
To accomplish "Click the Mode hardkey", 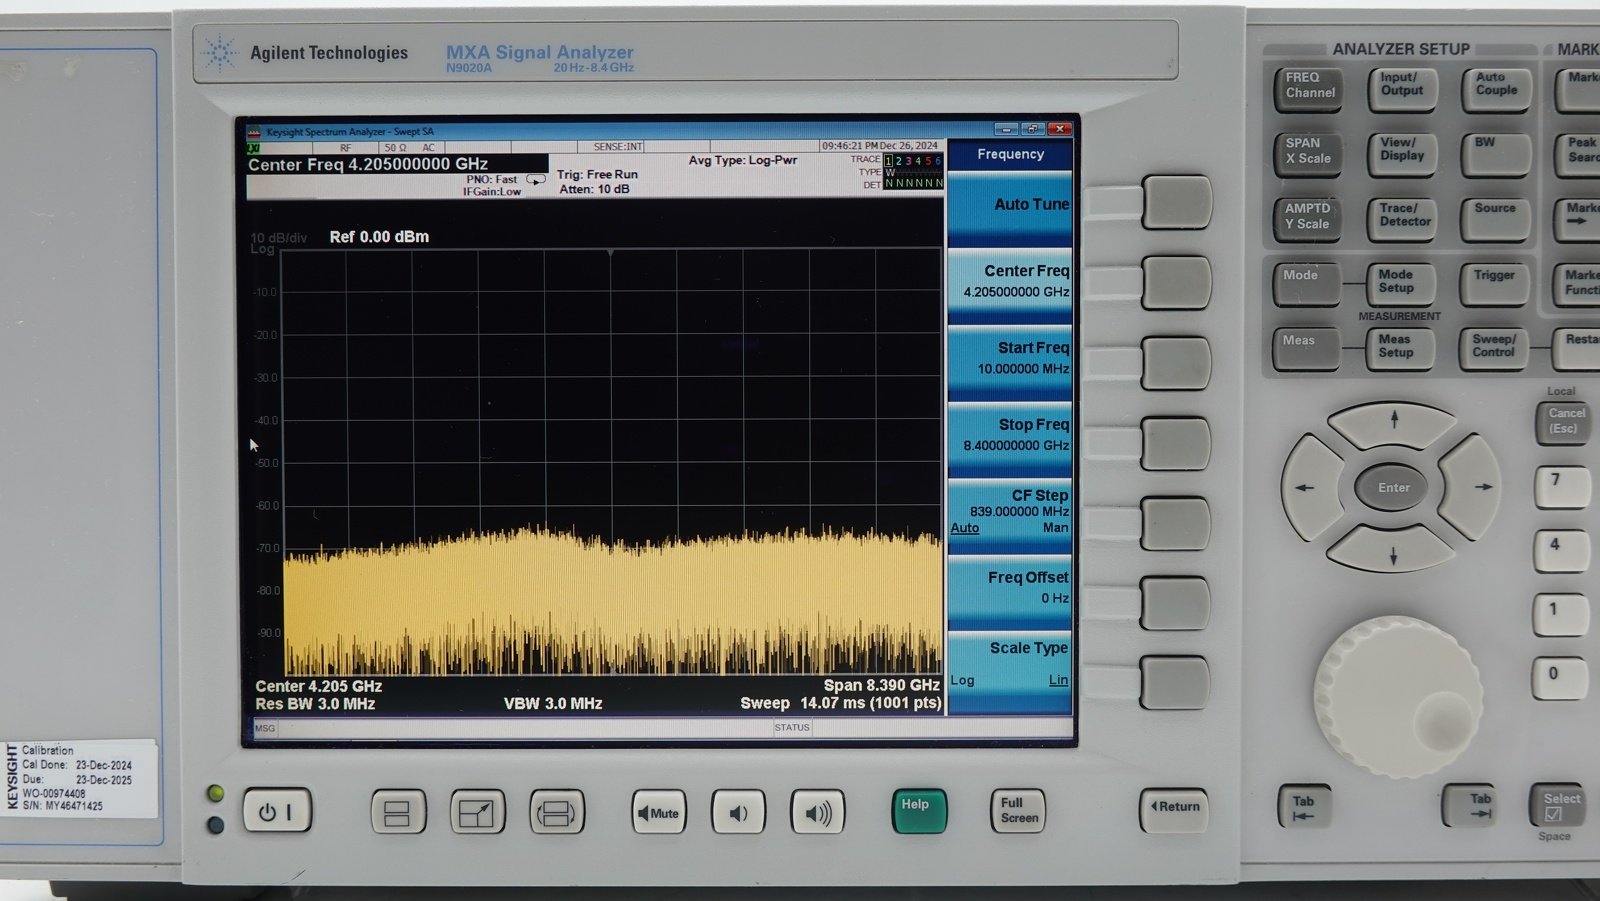I will [x=1307, y=284].
